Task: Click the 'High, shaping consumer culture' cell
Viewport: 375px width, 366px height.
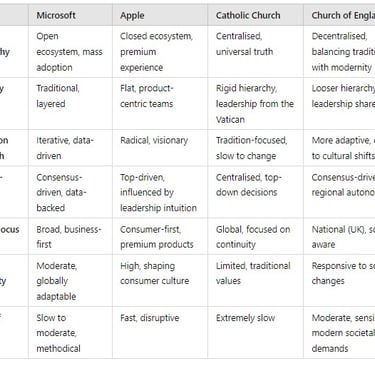Action: click(x=160, y=281)
